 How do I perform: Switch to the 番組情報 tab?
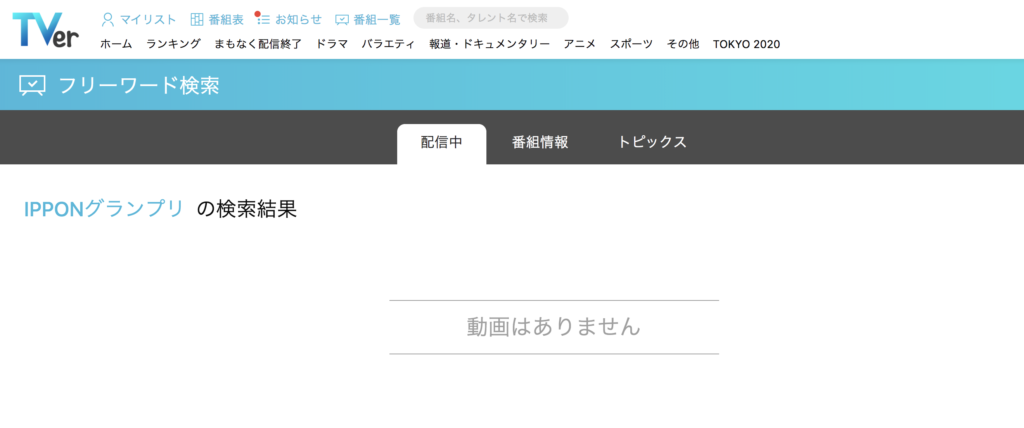click(540, 142)
